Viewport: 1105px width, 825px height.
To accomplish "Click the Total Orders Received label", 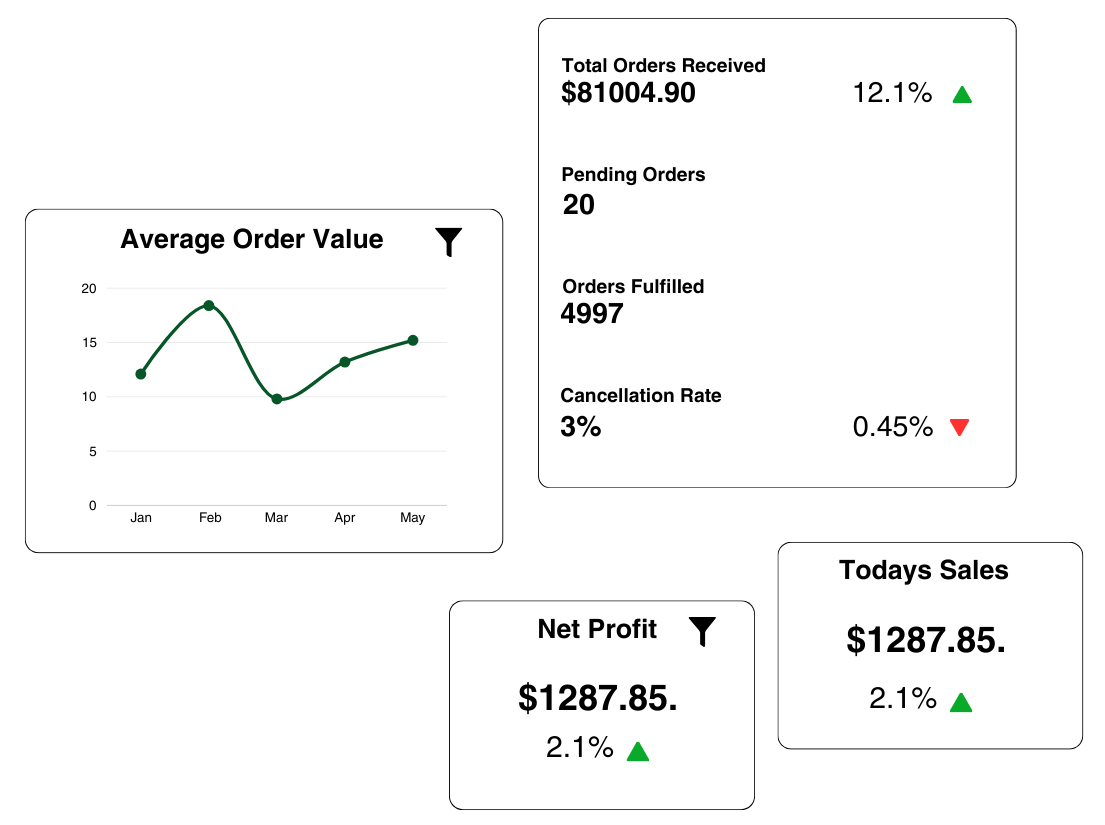I will pos(663,66).
